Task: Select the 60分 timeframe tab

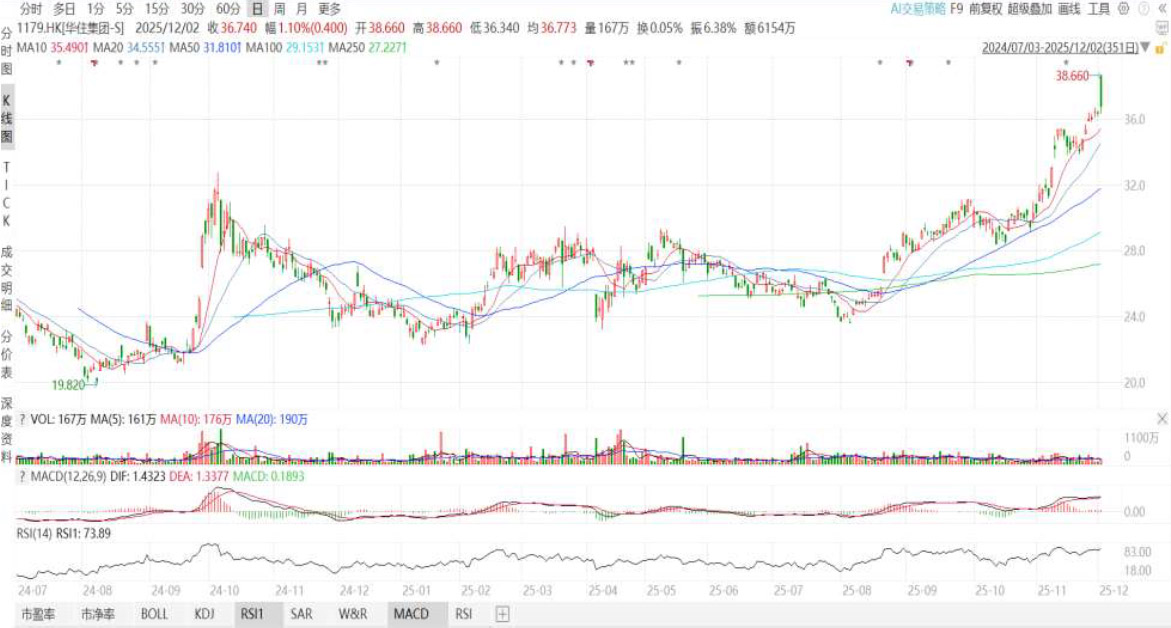Action: click(x=227, y=9)
